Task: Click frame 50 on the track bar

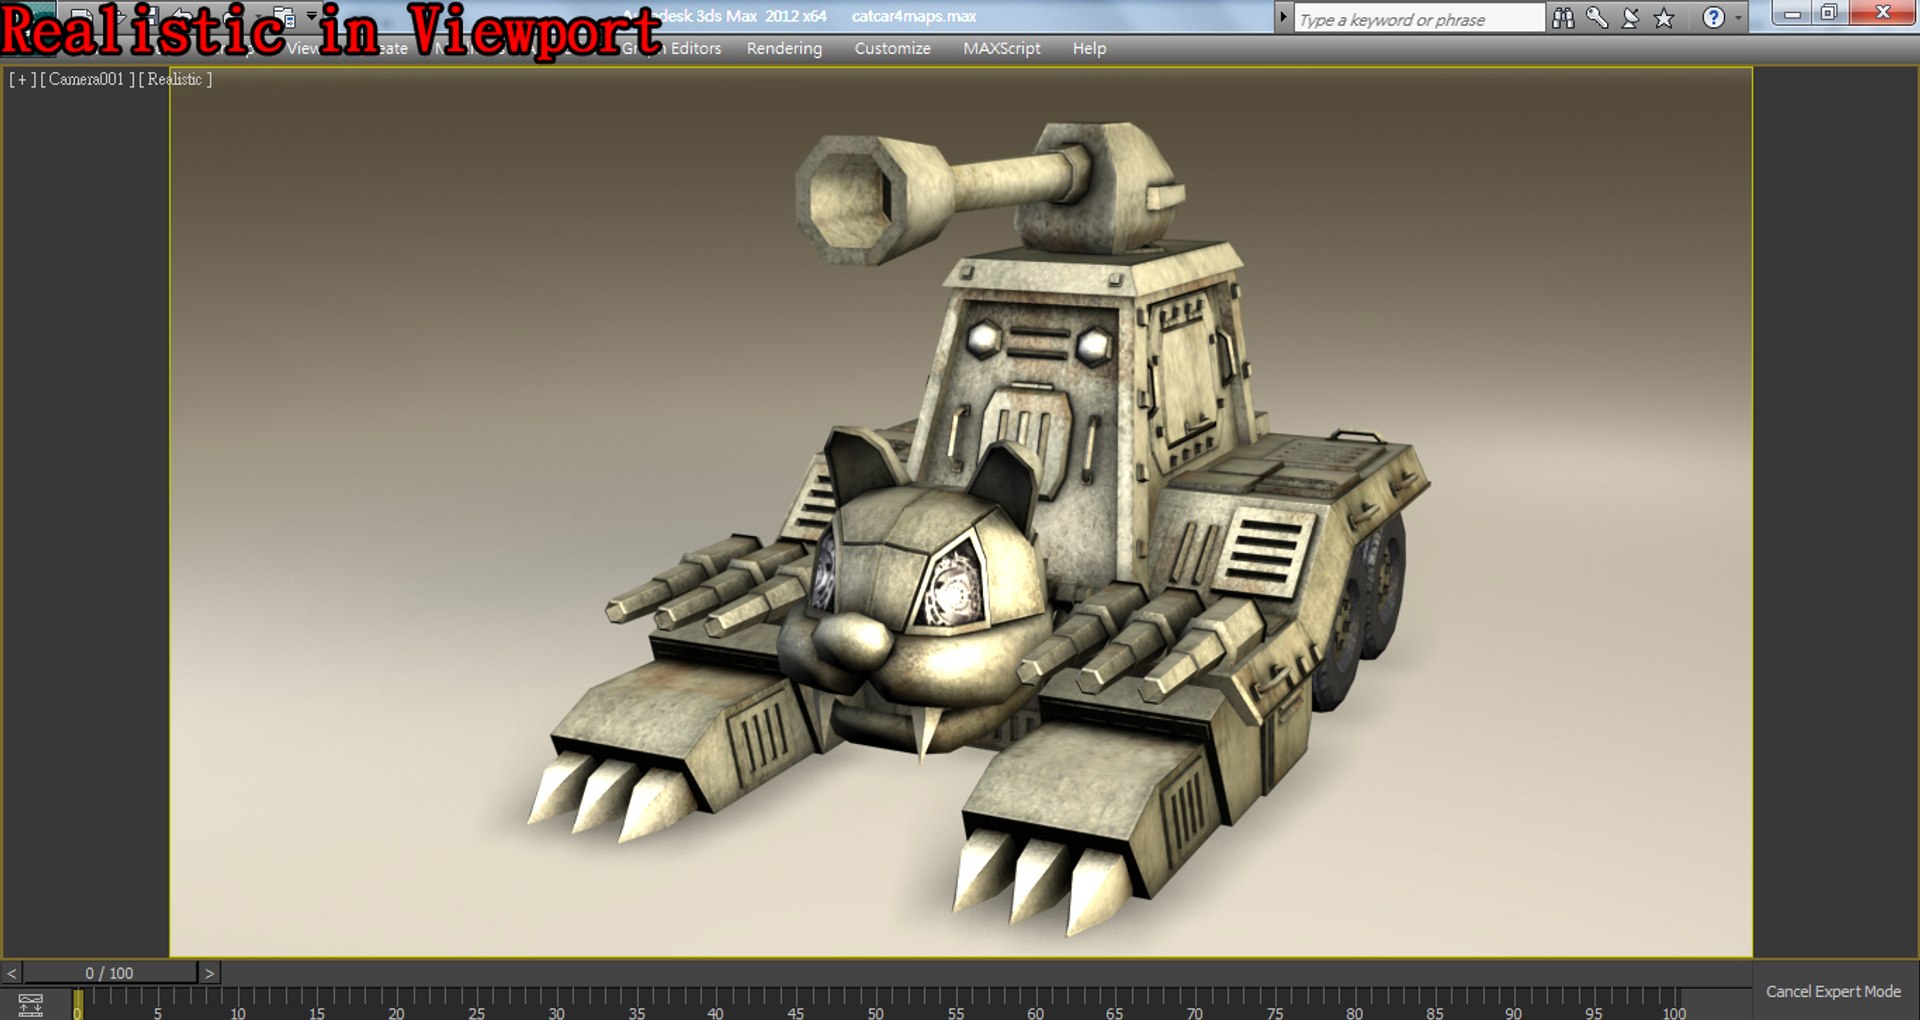Action: (x=876, y=1003)
